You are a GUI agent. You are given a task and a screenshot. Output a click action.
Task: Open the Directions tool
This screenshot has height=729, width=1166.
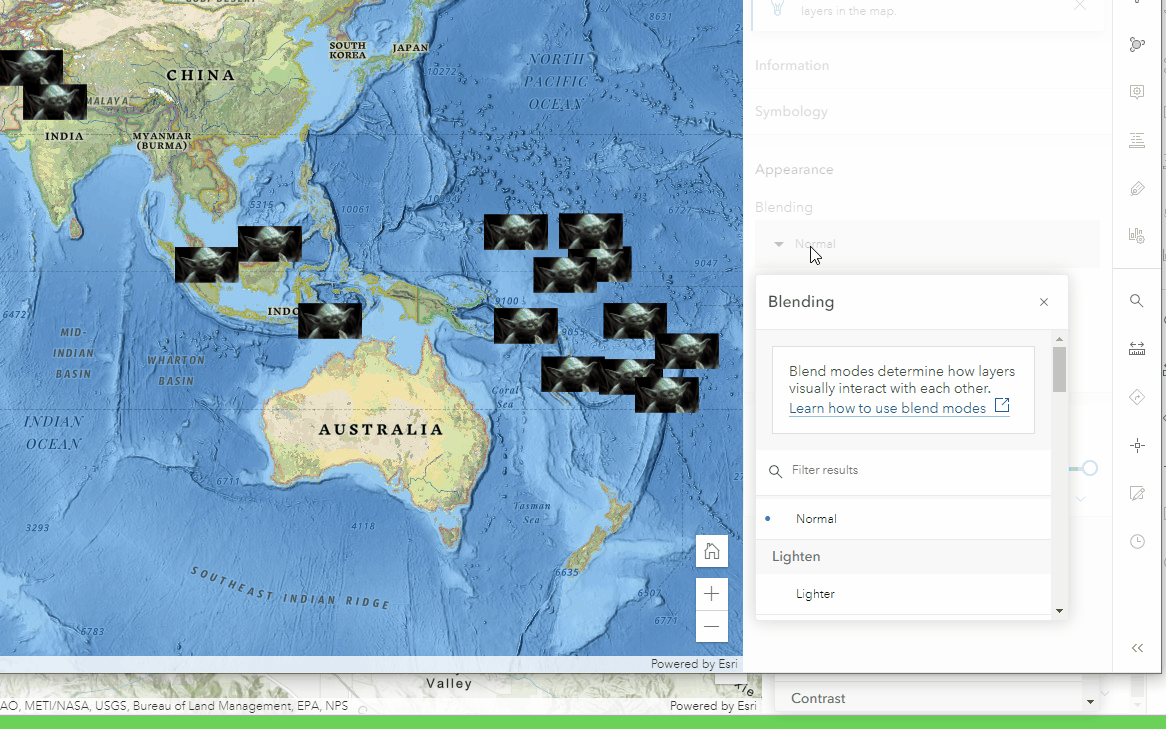point(1136,397)
